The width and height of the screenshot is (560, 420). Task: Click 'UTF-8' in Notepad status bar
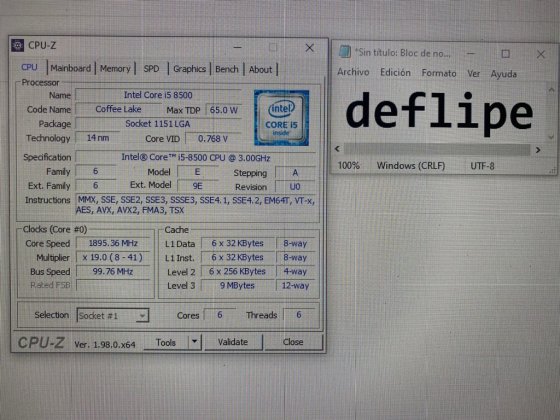(x=482, y=166)
